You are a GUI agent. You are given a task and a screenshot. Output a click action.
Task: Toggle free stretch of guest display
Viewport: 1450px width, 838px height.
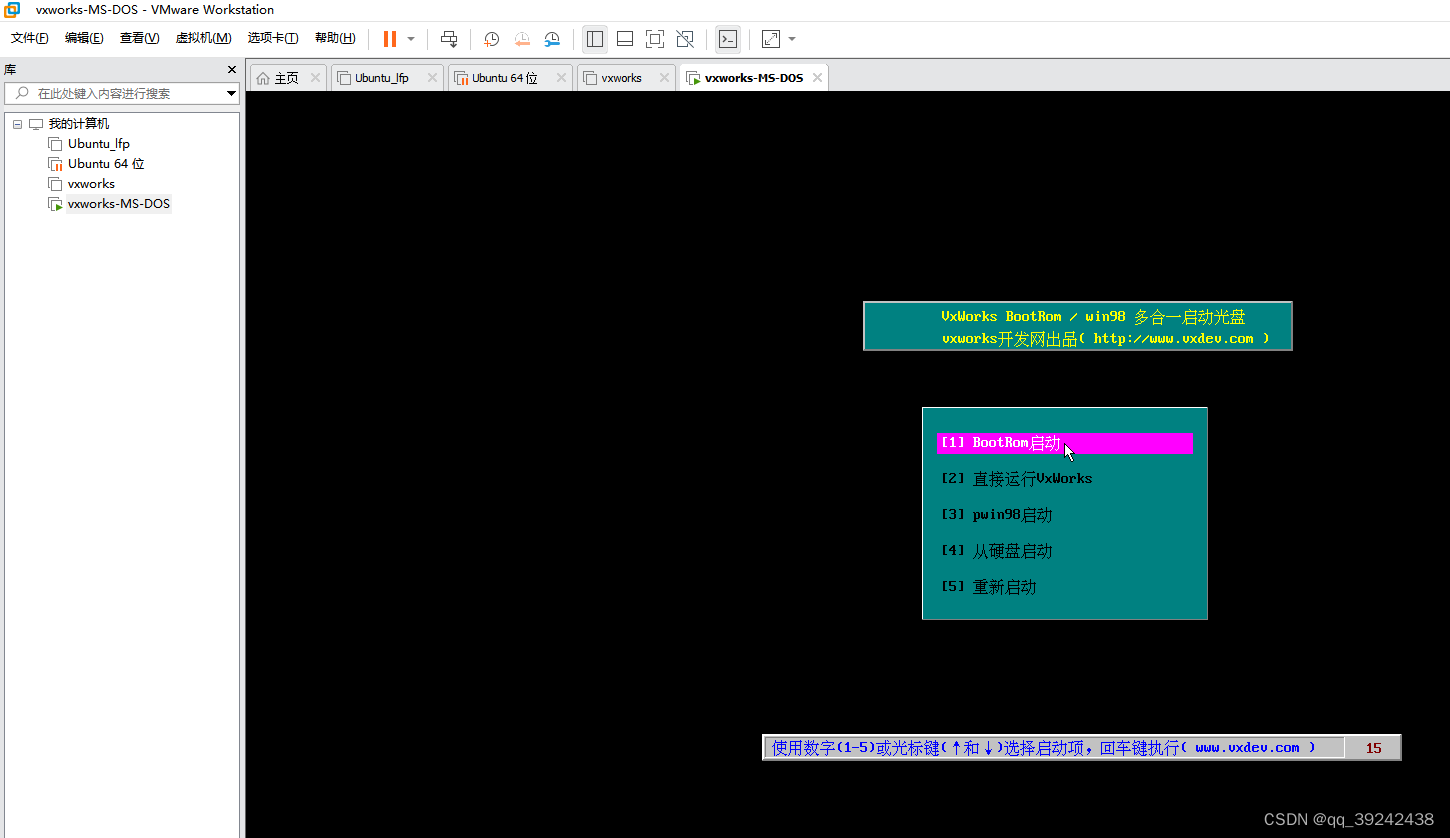[x=770, y=38]
